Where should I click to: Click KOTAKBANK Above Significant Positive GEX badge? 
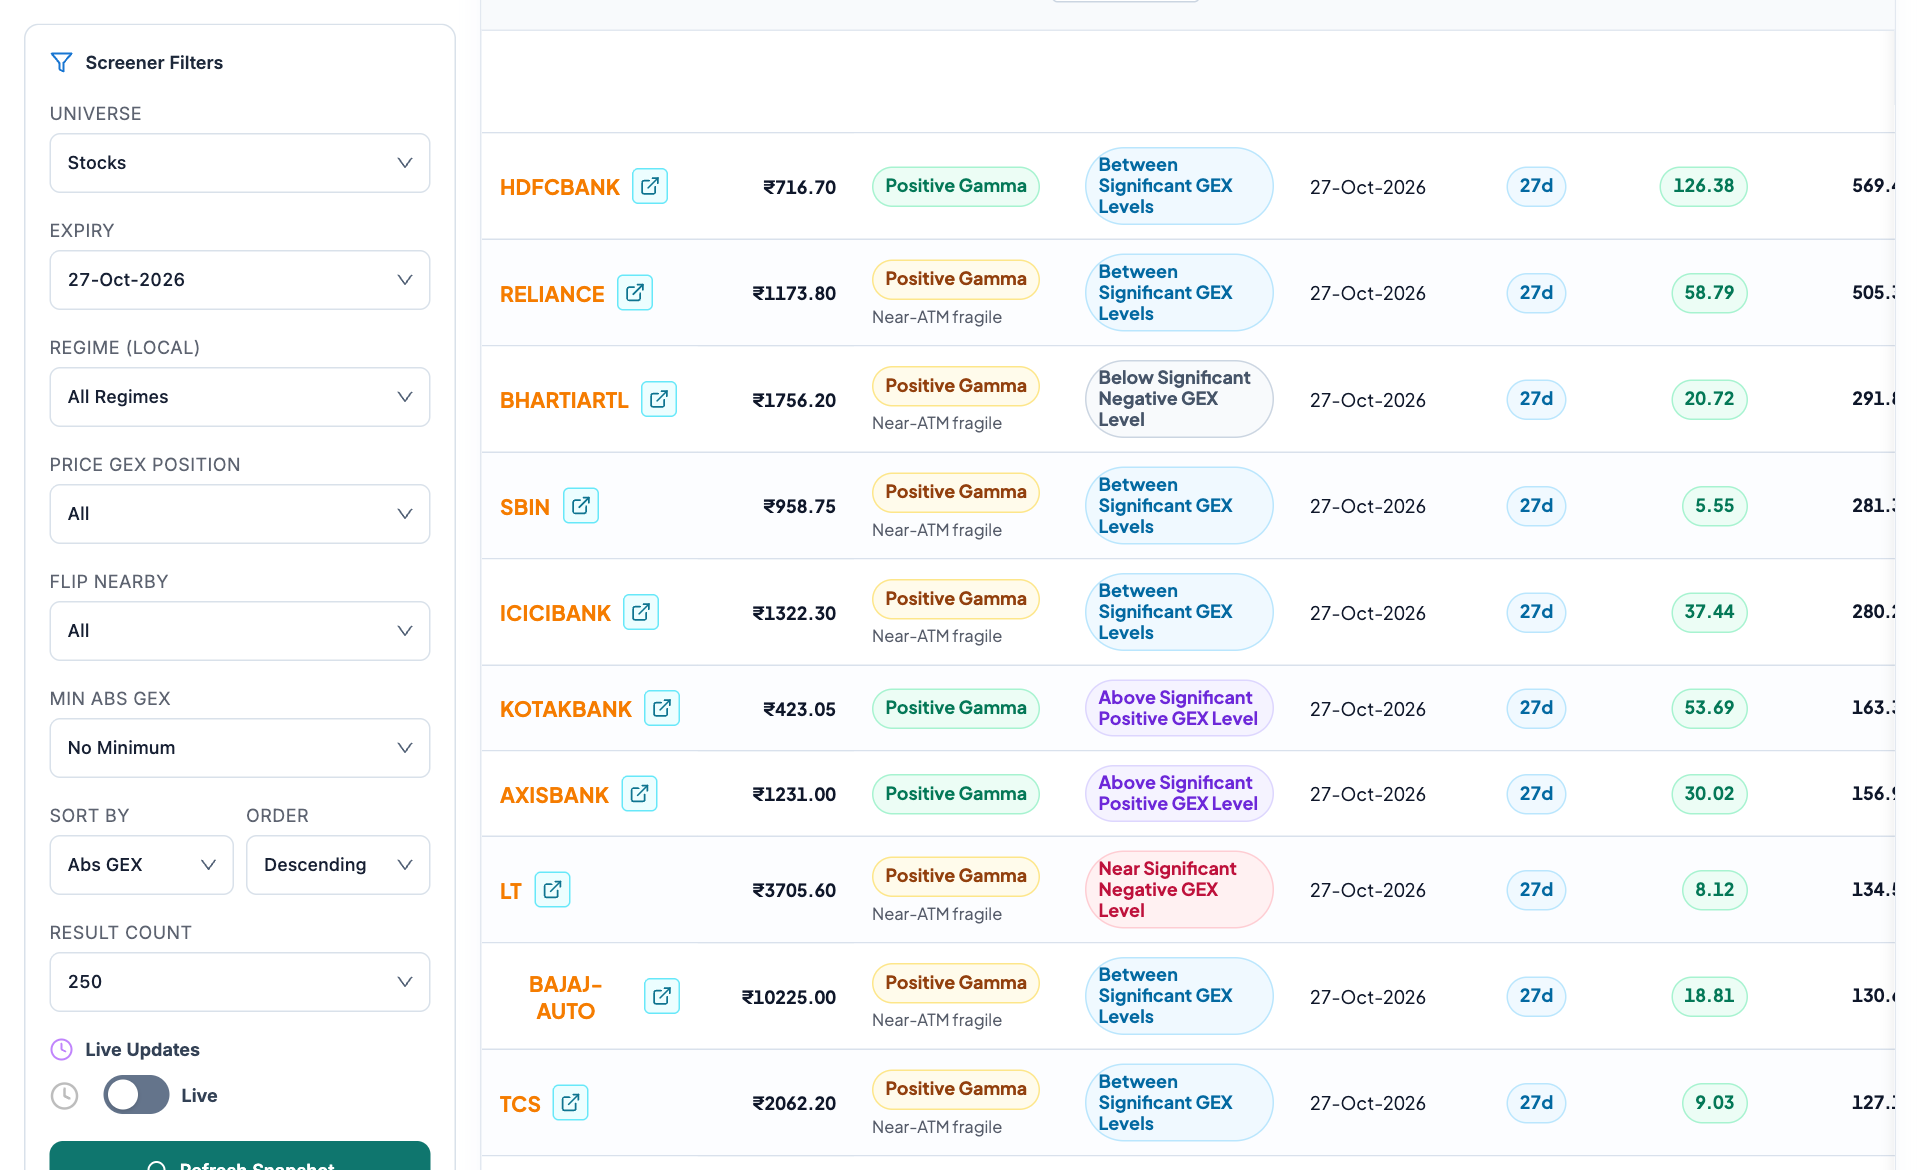coord(1179,708)
